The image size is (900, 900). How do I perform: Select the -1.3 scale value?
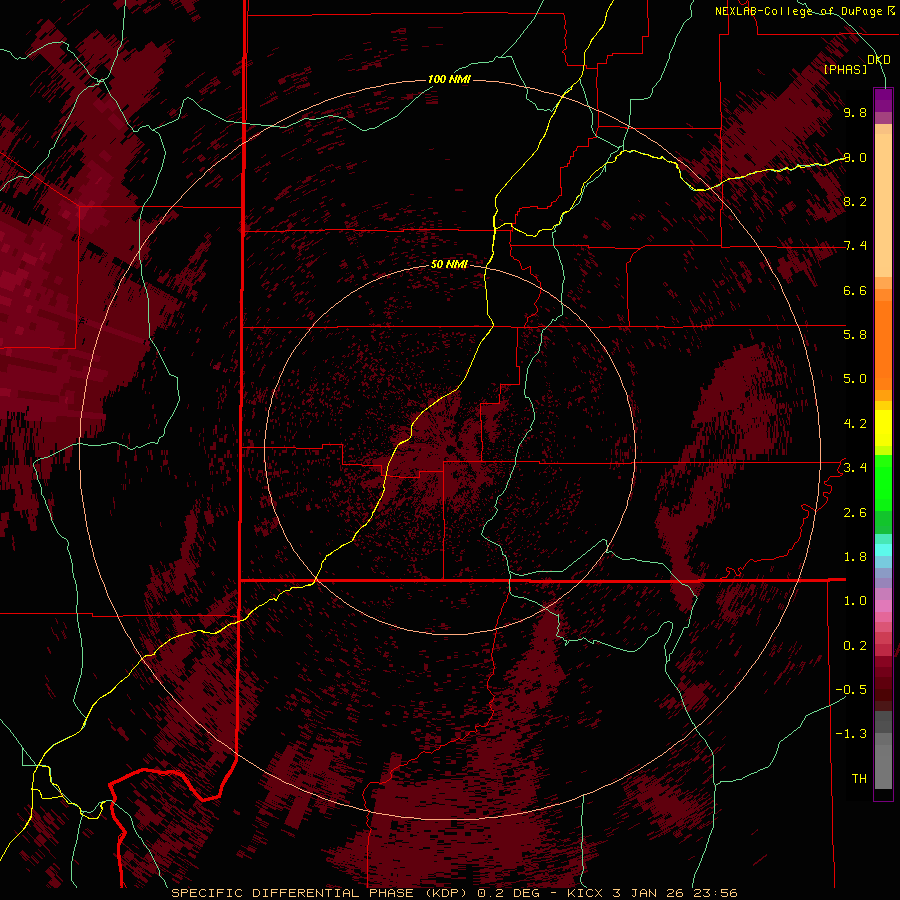851,734
